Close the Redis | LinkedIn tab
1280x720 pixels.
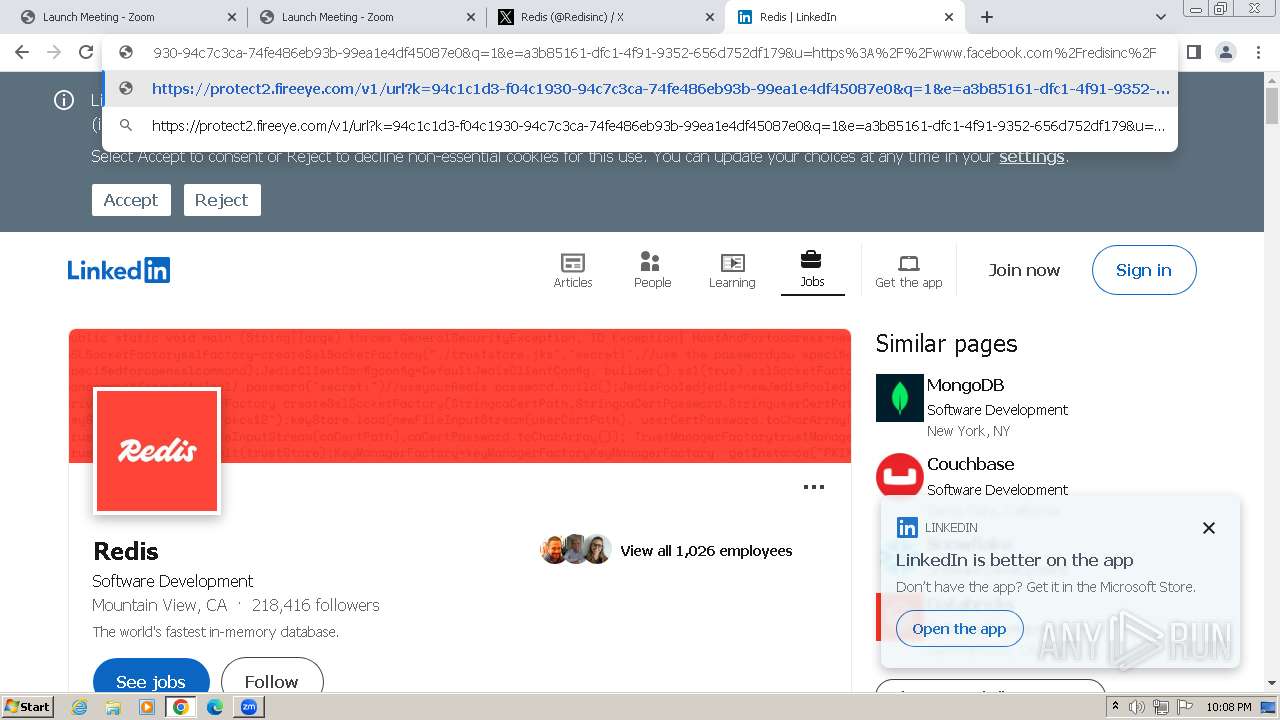click(949, 17)
